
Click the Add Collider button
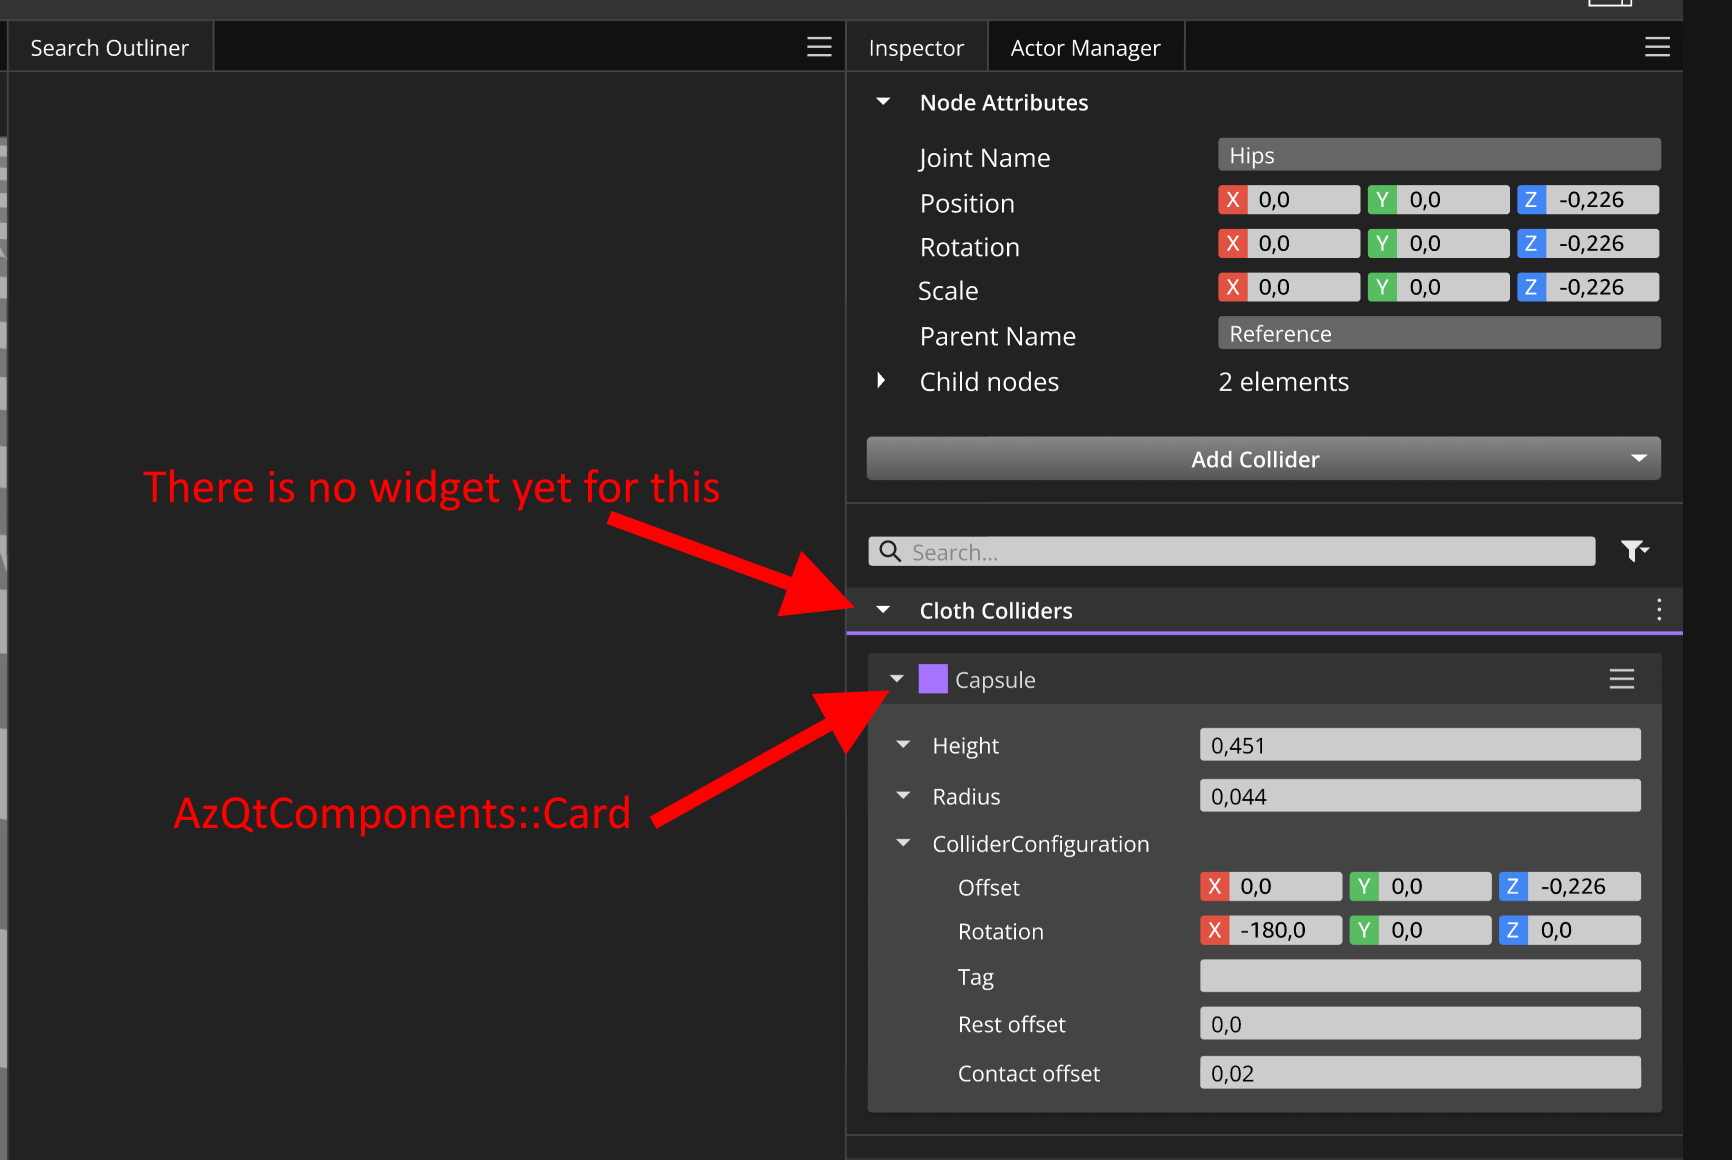[1255, 458]
